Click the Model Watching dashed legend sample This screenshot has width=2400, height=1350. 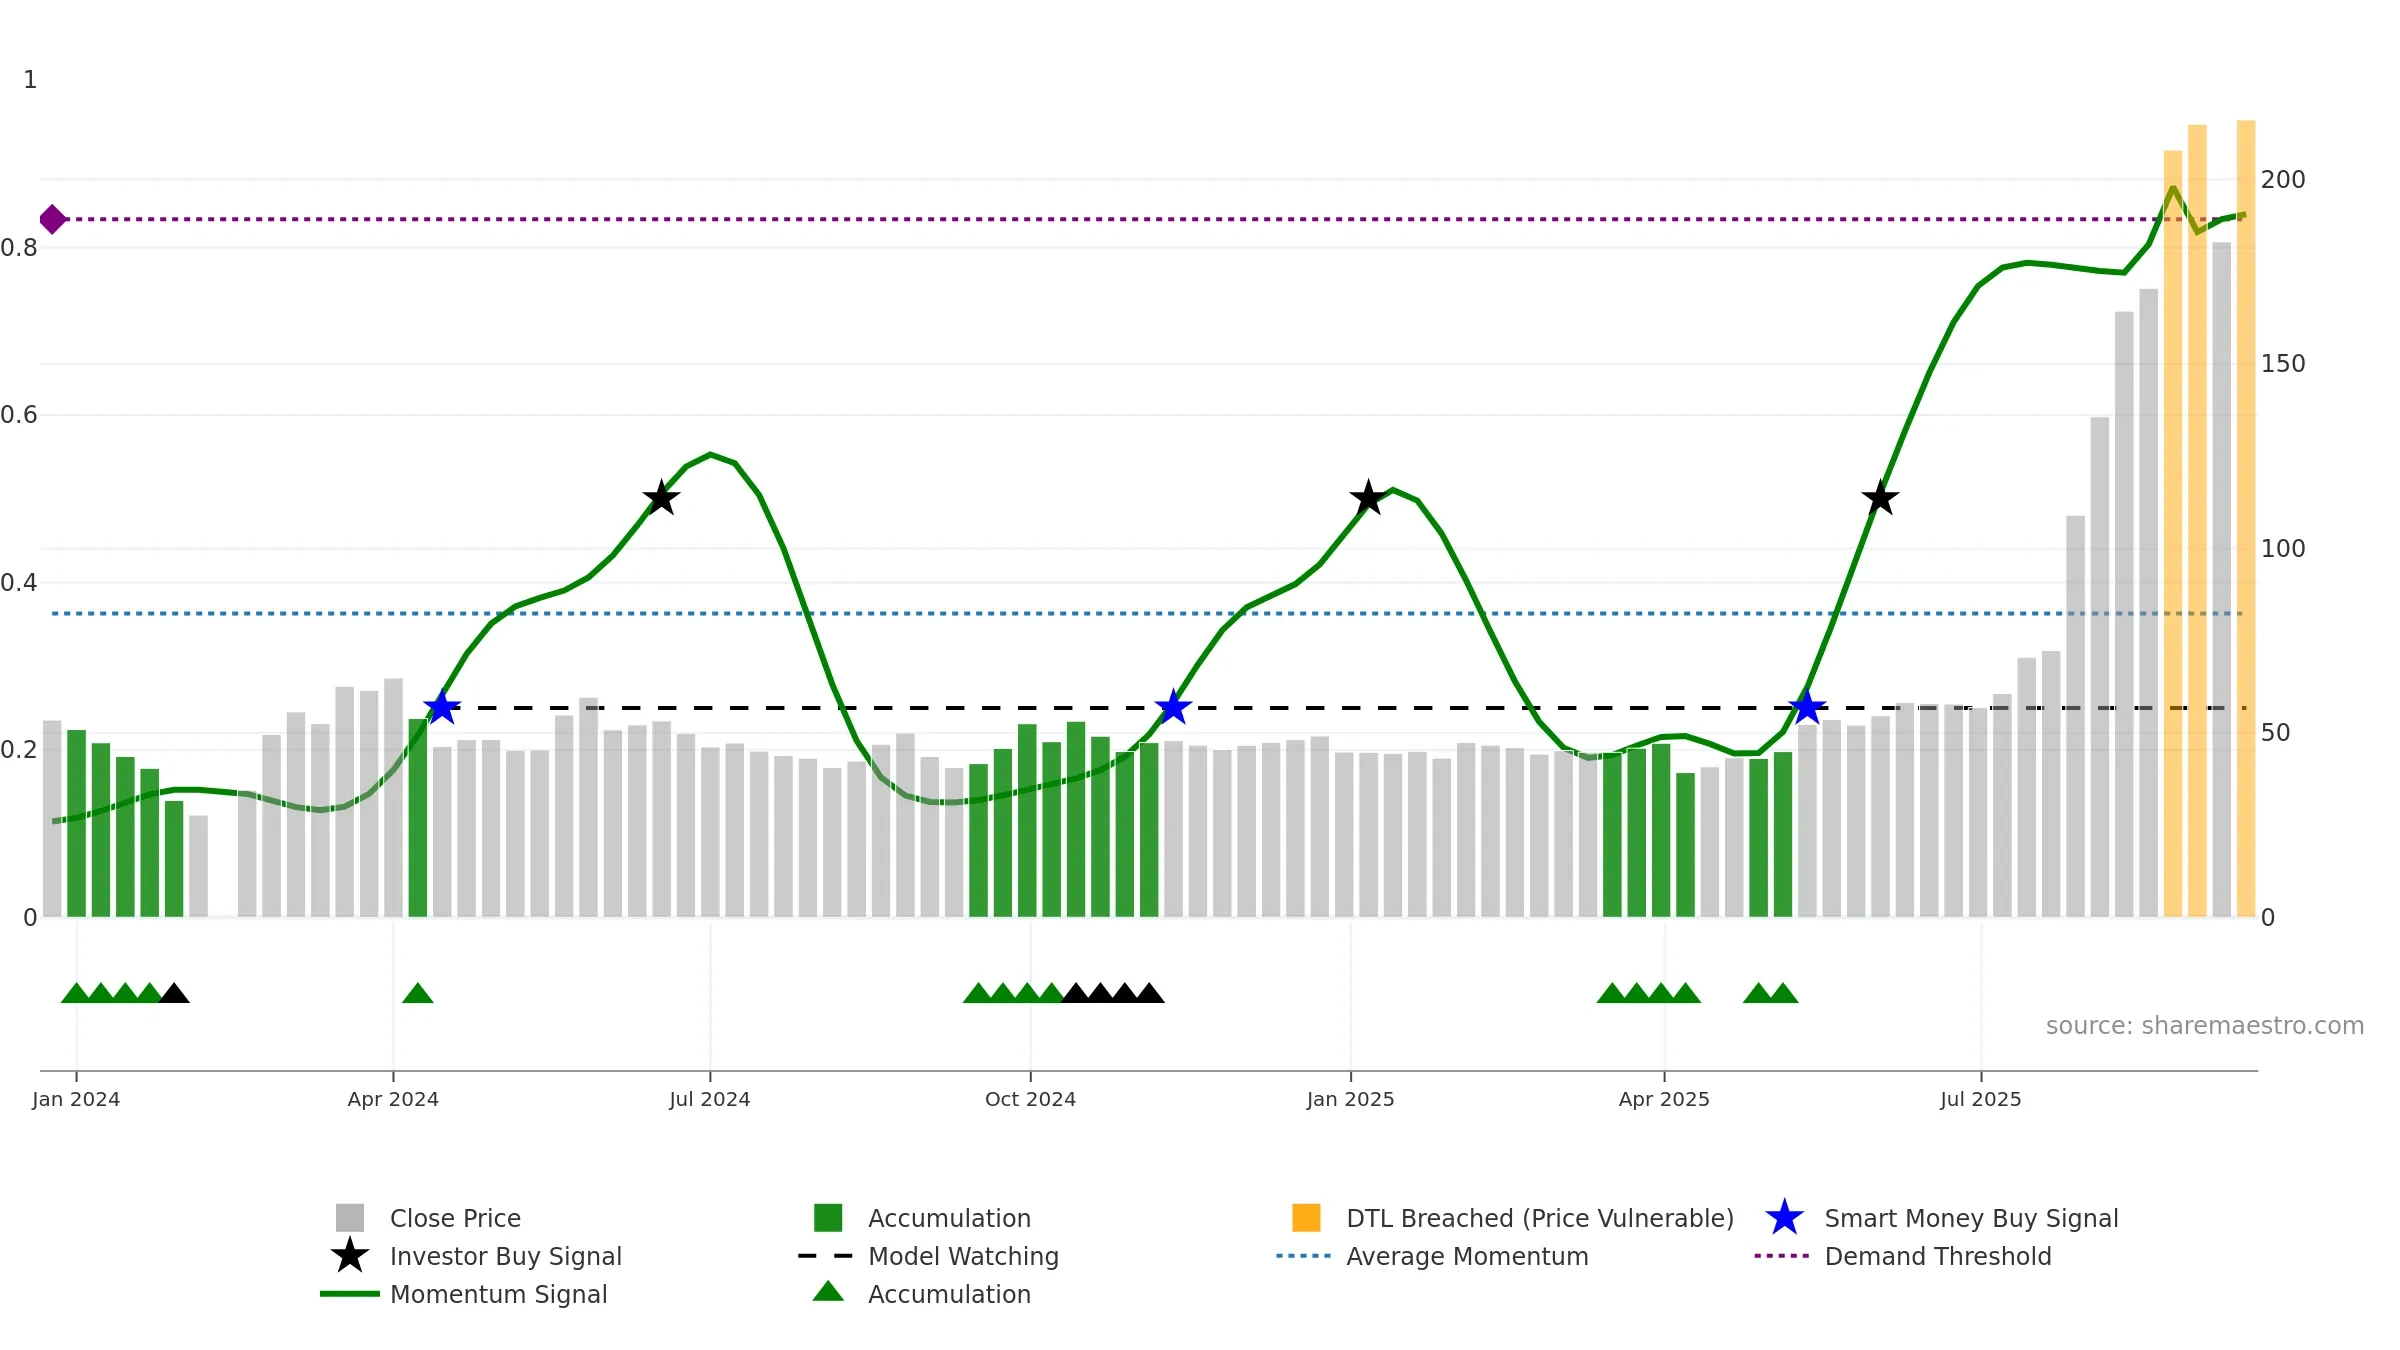[x=826, y=1256]
